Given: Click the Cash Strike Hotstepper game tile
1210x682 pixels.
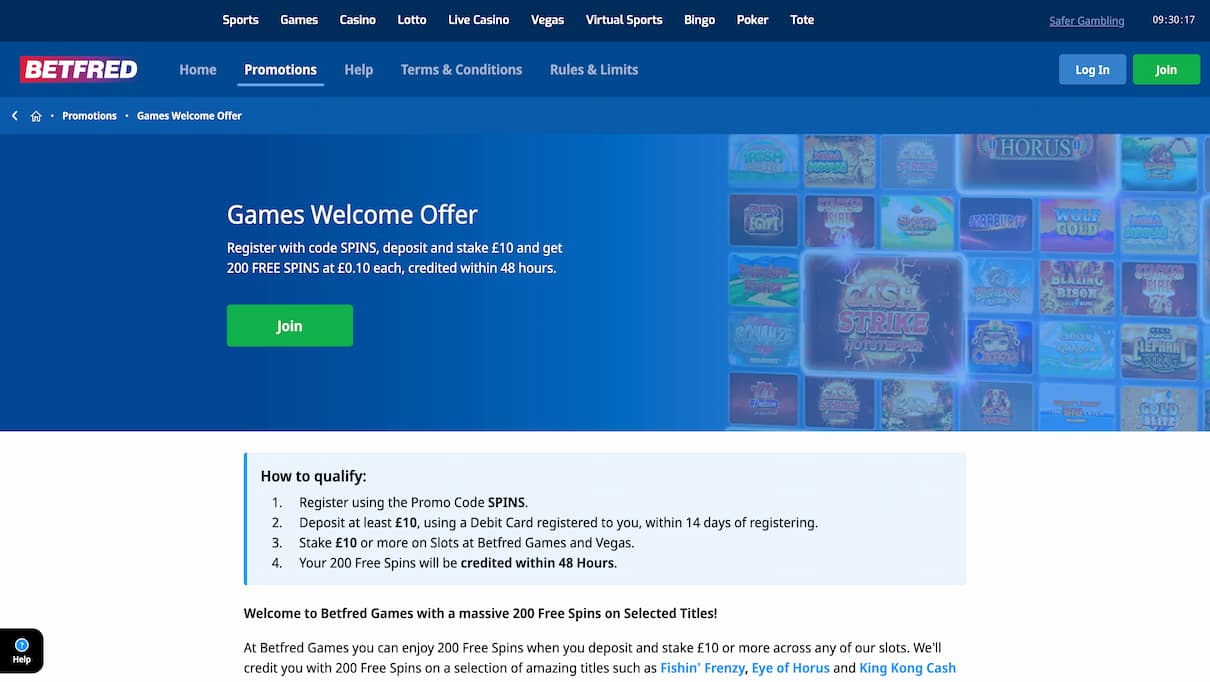Looking at the screenshot, I should tap(884, 316).
